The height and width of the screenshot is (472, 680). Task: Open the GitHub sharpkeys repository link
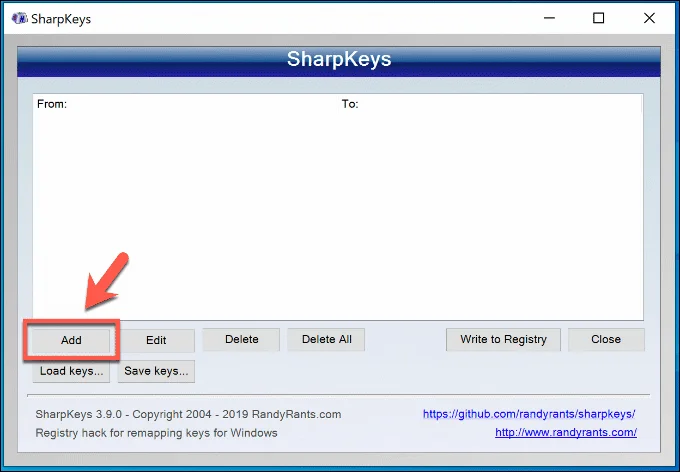529,414
